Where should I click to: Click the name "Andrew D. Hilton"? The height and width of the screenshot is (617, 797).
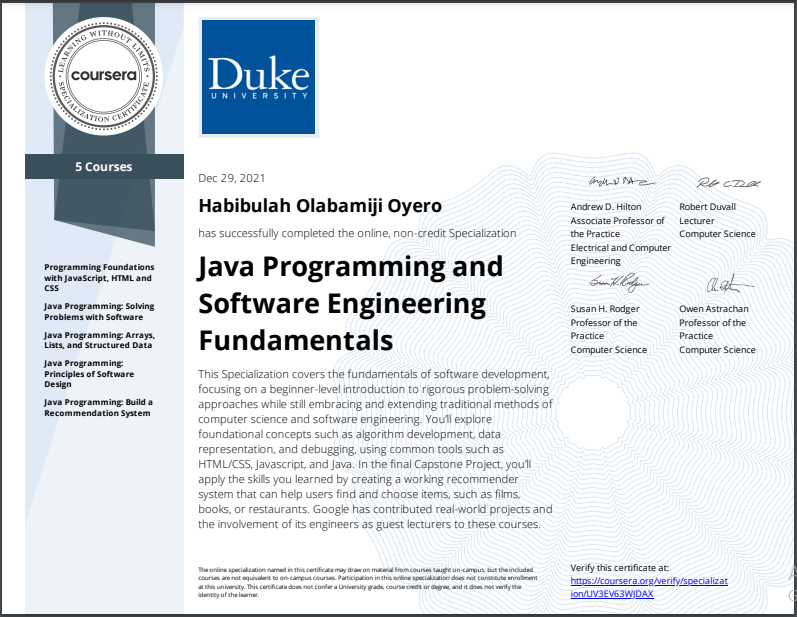click(x=606, y=207)
